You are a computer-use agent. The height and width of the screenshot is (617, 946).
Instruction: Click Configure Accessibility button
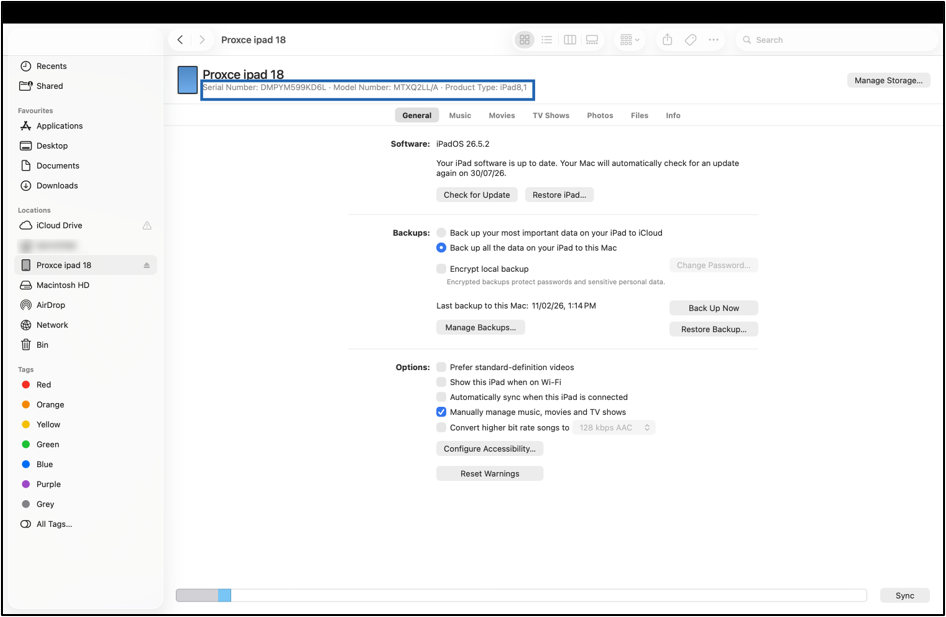click(489, 449)
